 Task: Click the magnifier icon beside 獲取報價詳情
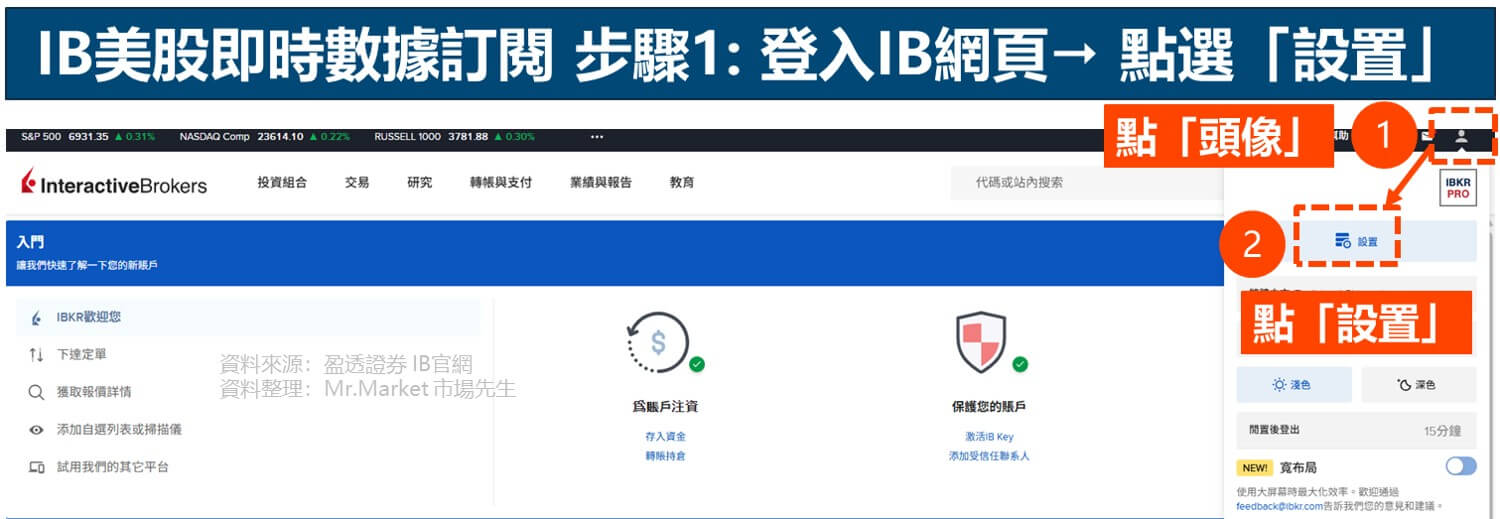(x=37, y=392)
